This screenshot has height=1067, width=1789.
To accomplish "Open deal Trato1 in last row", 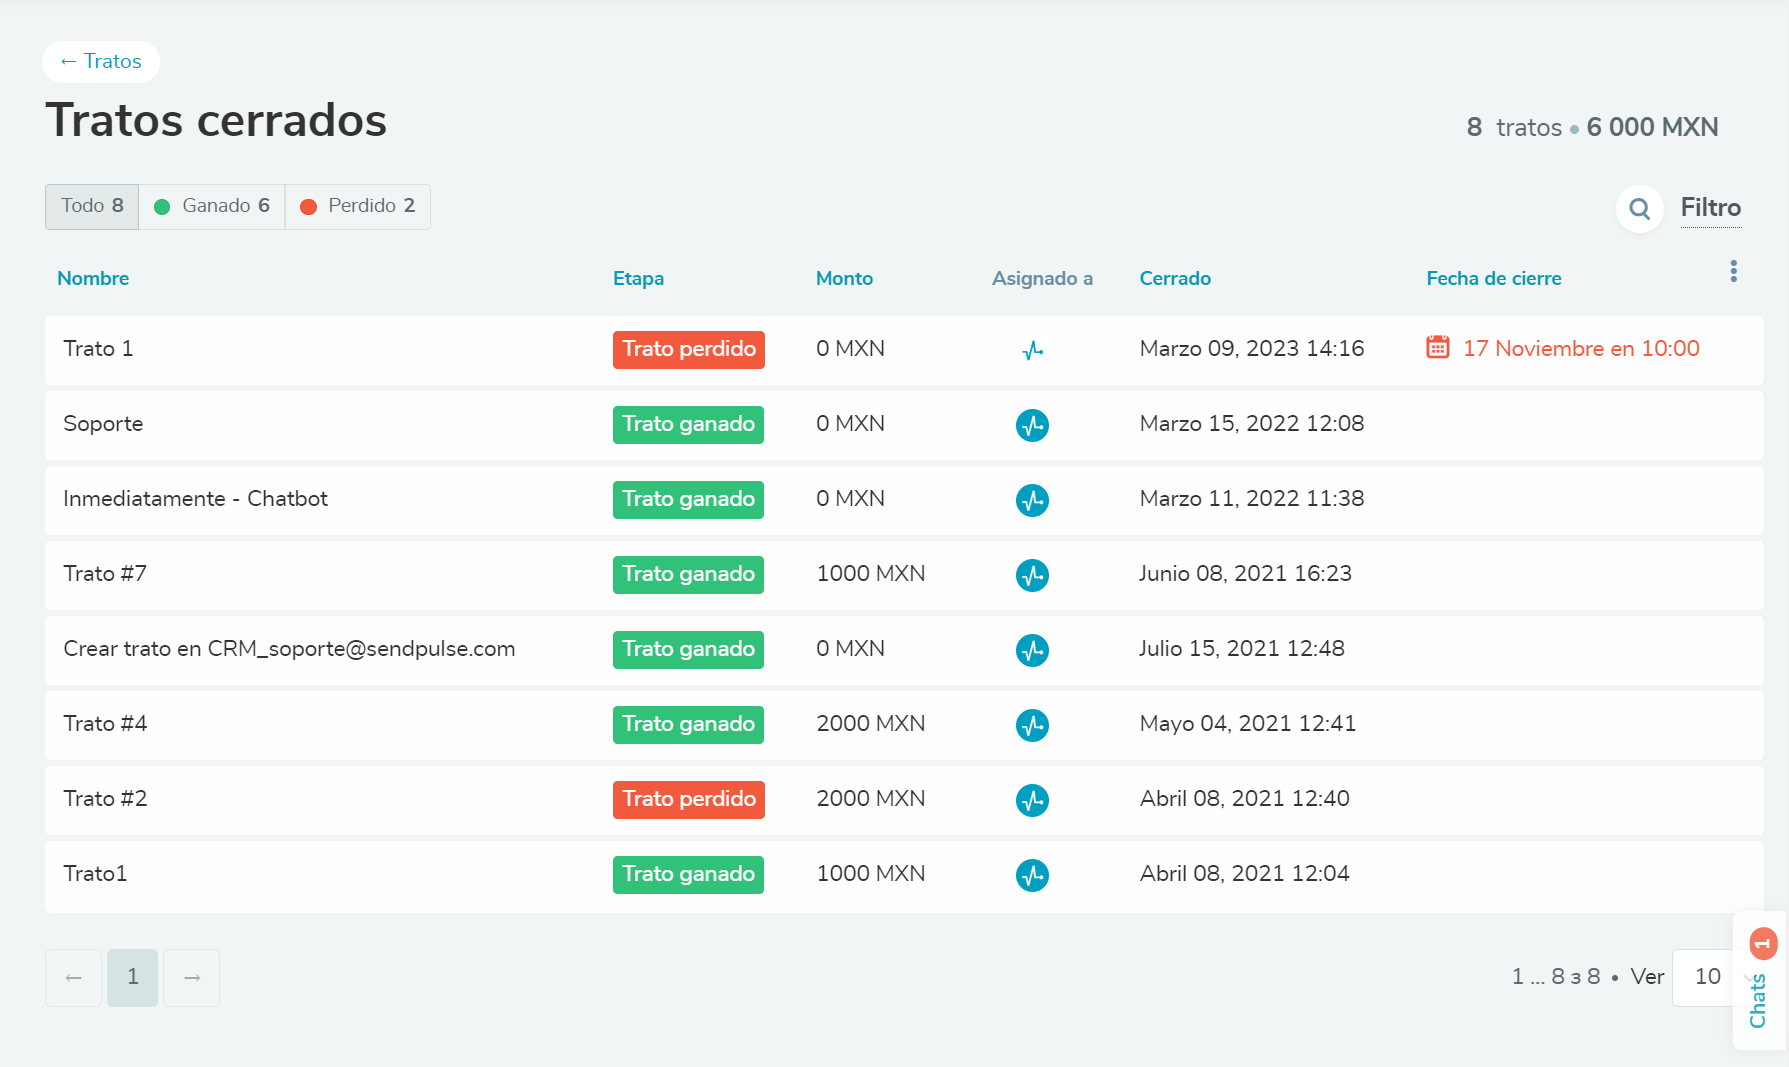I will pos(95,873).
